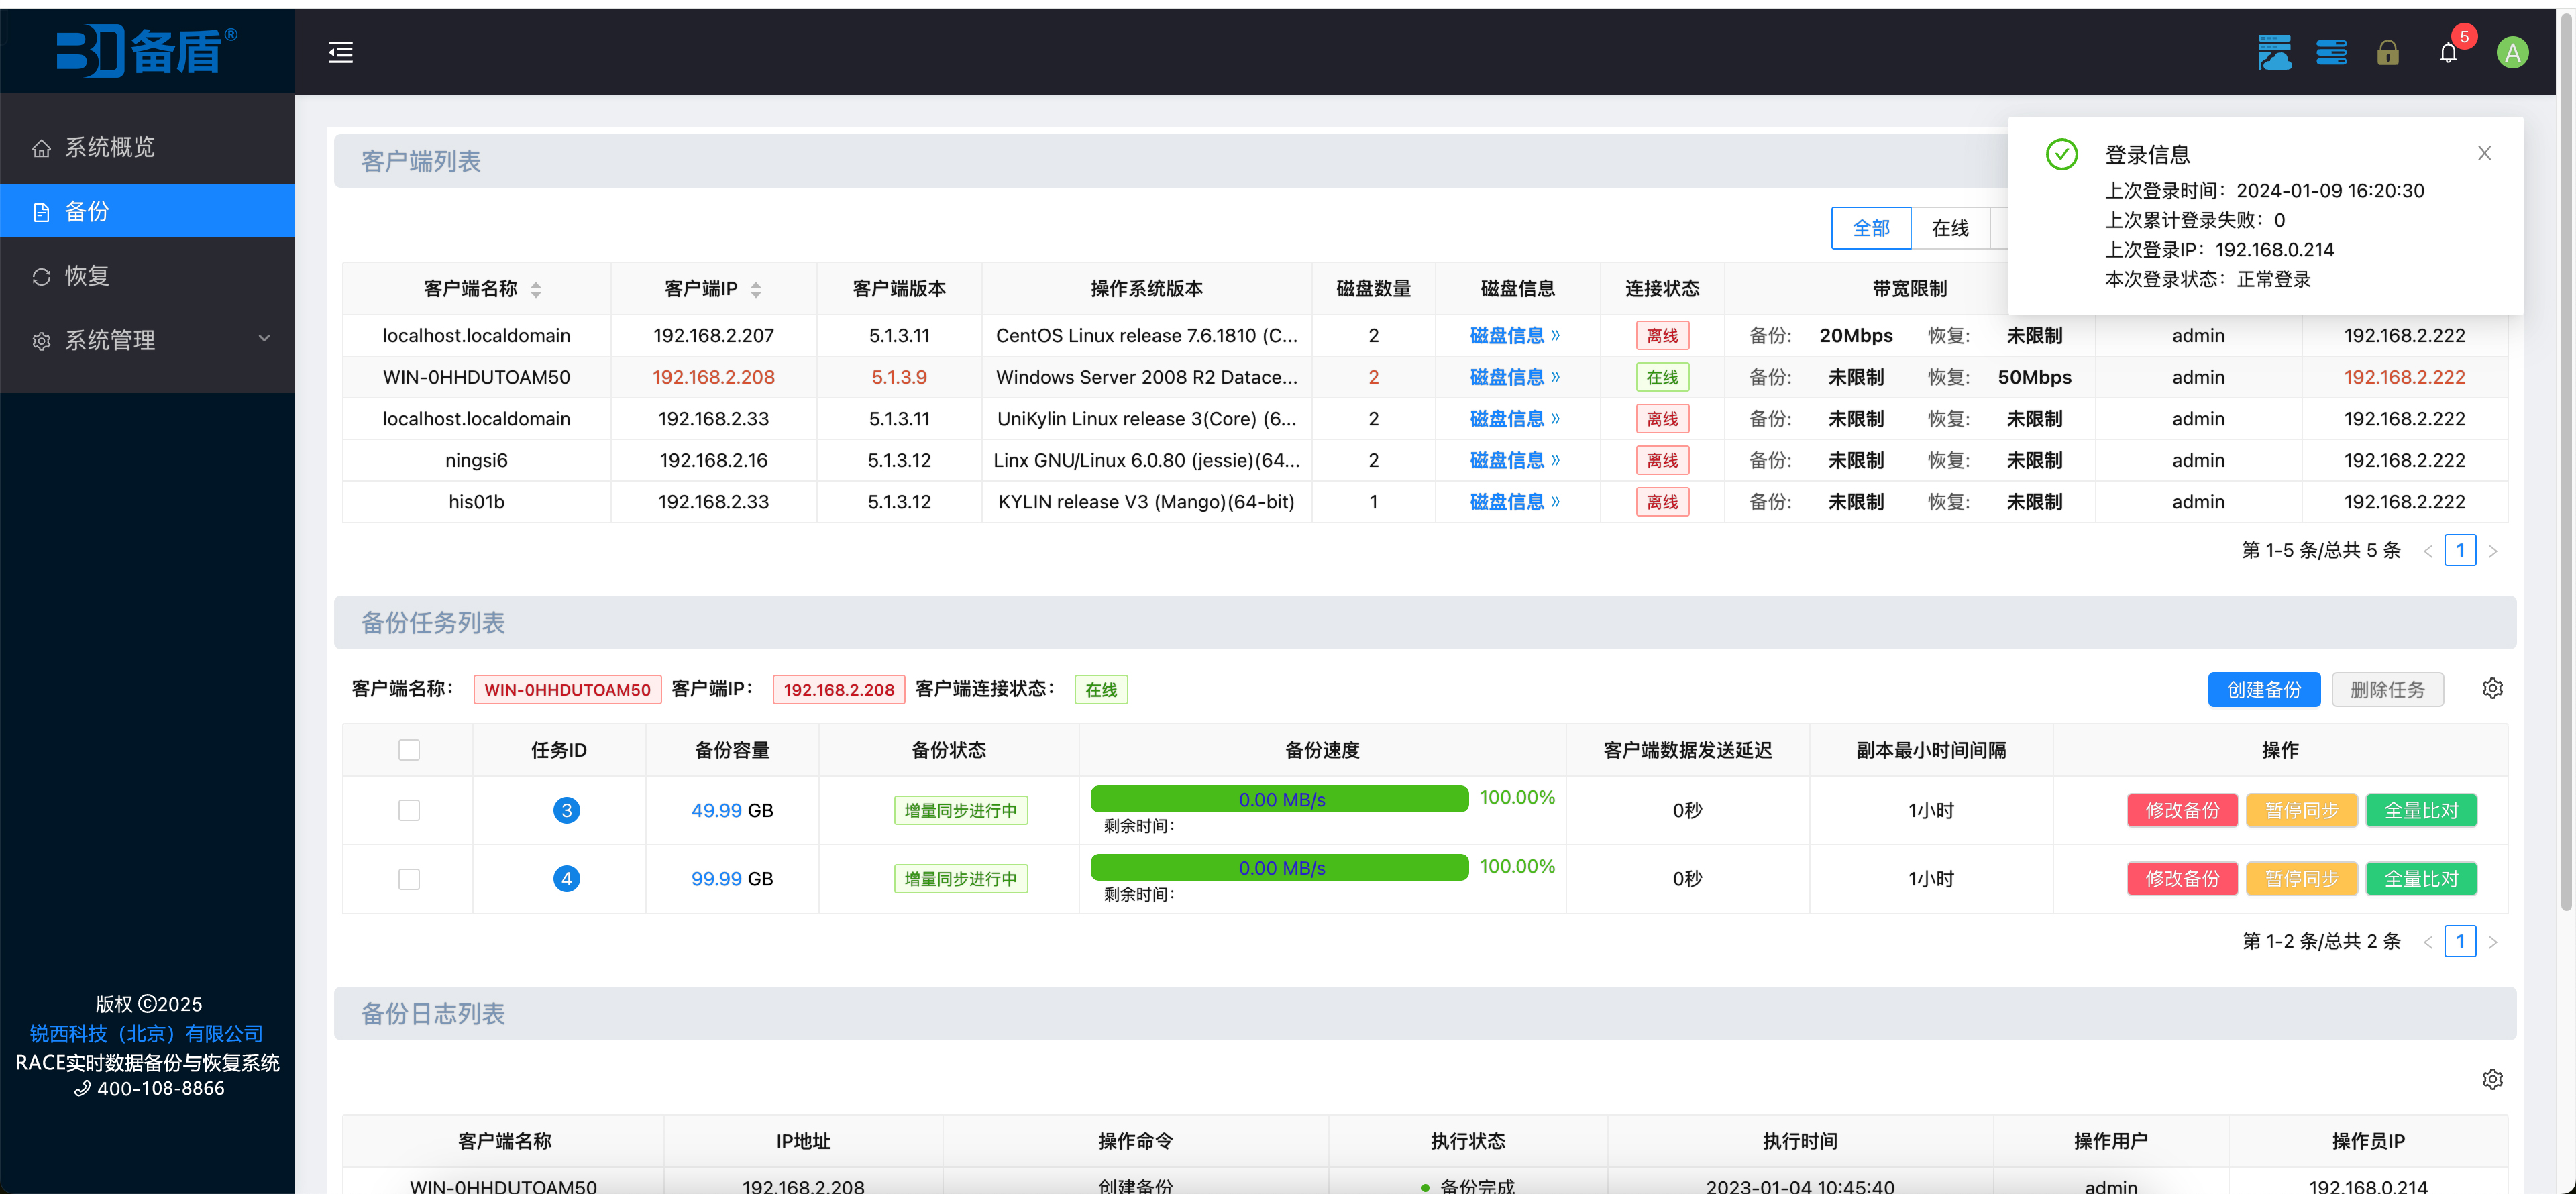Click the 创建备份 button
The width and height of the screenshot is (2576, 1194).
(x=2263, y=689)
